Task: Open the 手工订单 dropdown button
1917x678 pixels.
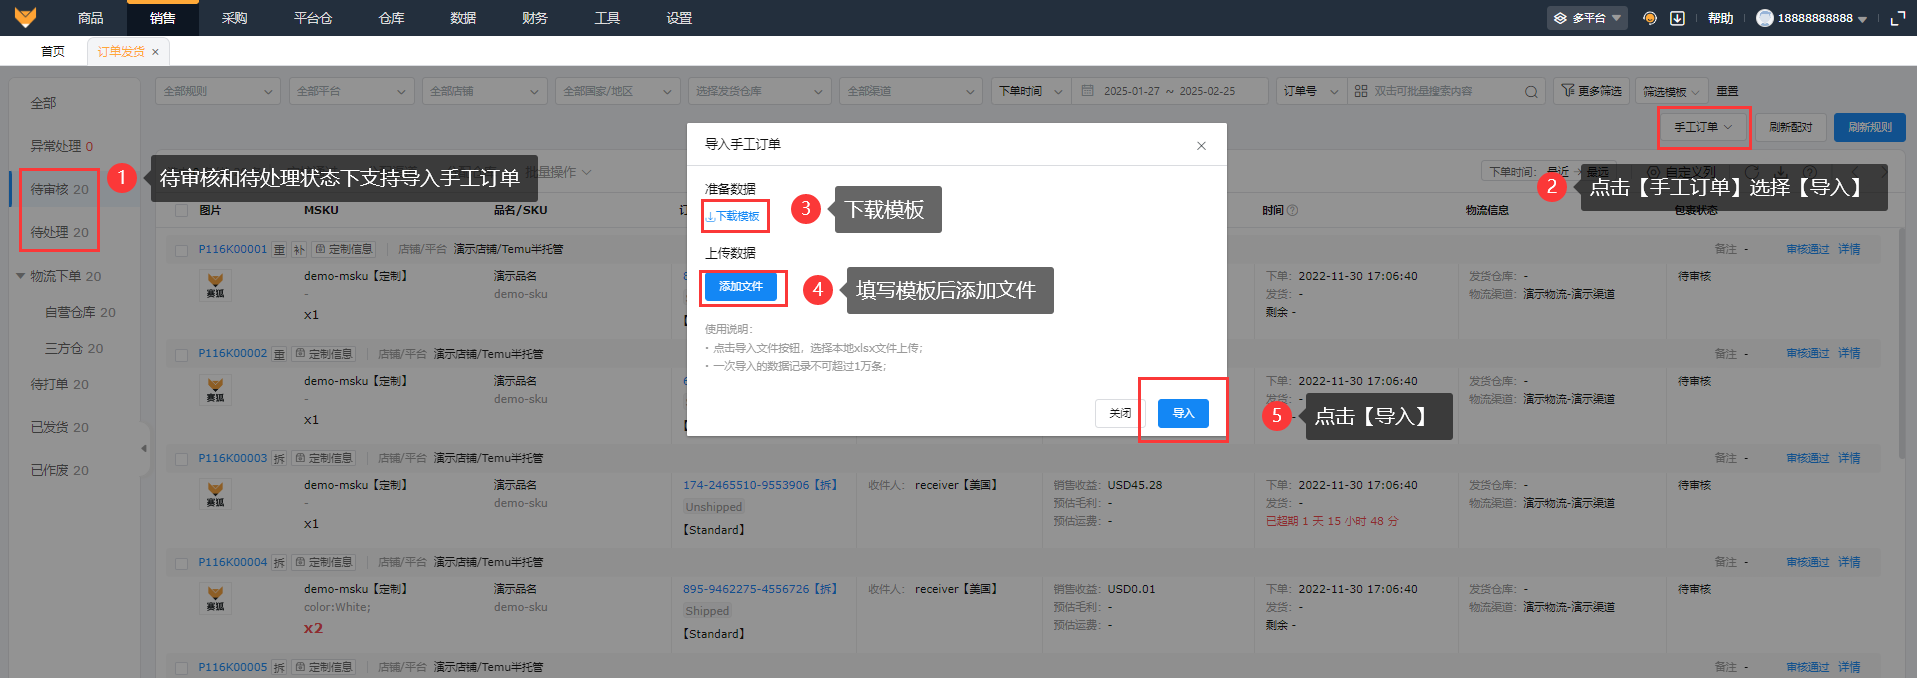Action: pyautogui.click(x=1704, y=127)
